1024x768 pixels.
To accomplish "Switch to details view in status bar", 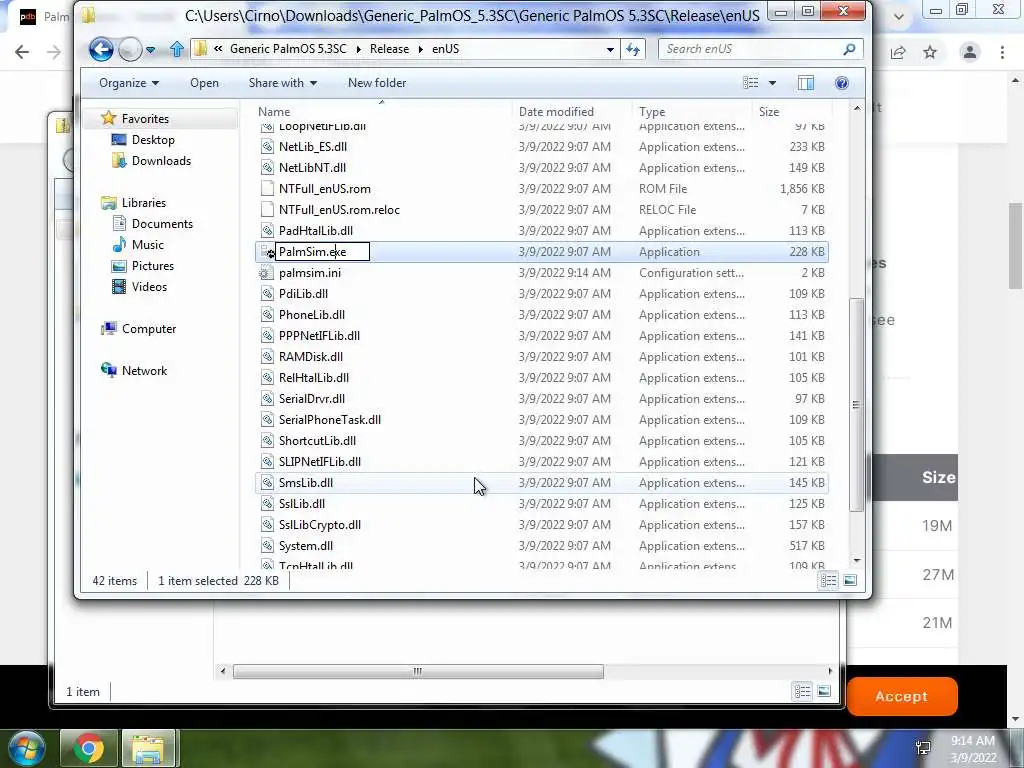I will [x=828, y=580].
